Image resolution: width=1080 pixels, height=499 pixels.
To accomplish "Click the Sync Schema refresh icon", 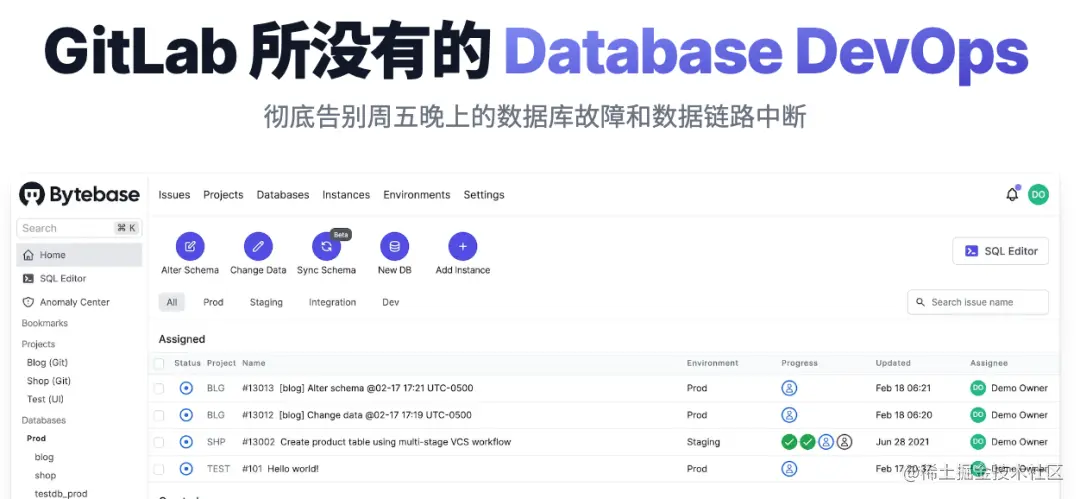I will pos(326,246).
